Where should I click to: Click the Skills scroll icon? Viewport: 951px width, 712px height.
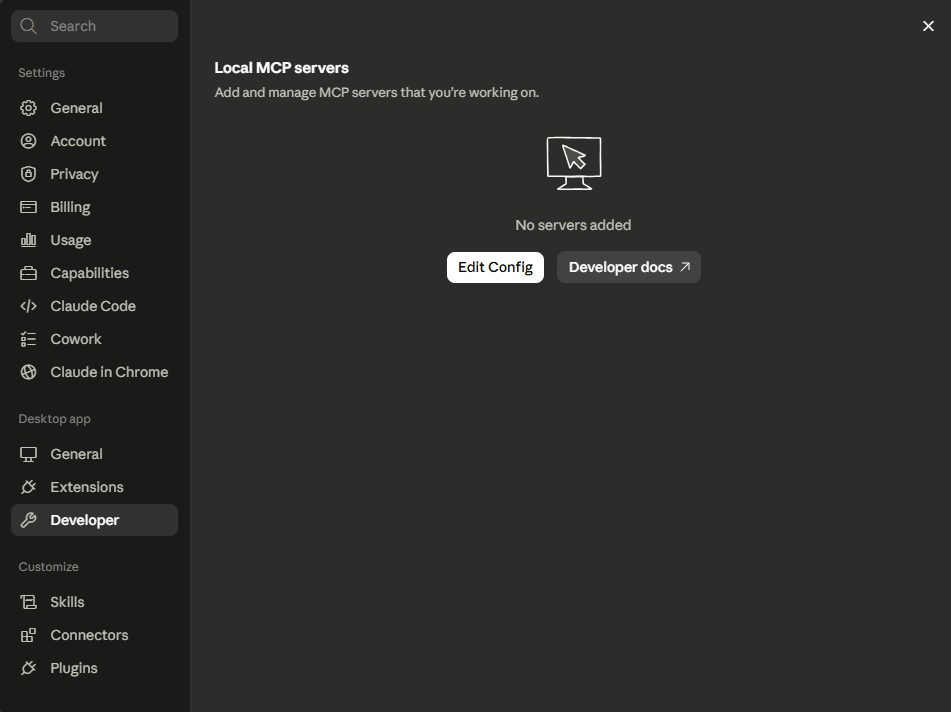pyautogui.click(x=29, y=602)
